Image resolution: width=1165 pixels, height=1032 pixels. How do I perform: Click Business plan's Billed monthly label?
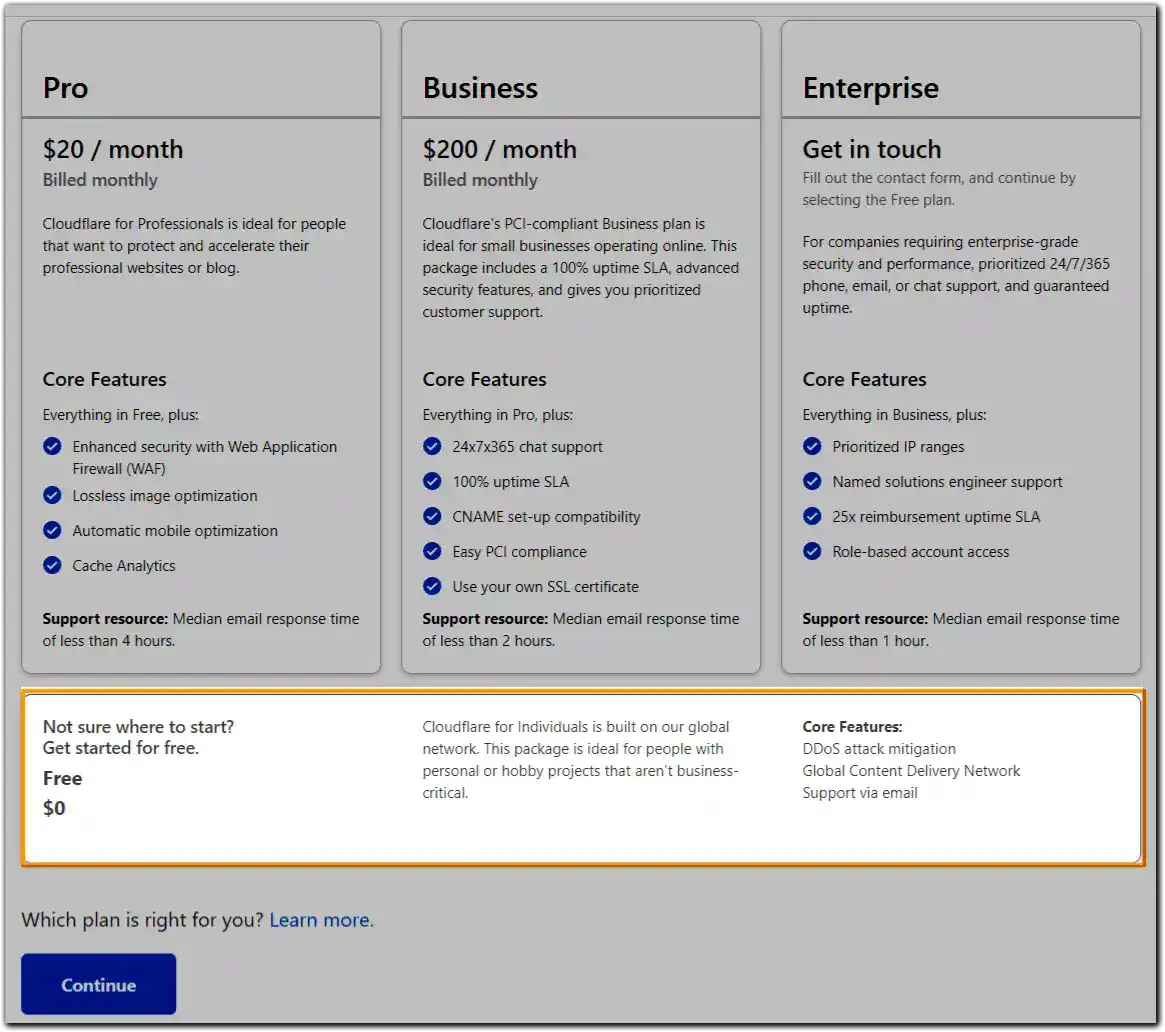click(x=480, y=180)
